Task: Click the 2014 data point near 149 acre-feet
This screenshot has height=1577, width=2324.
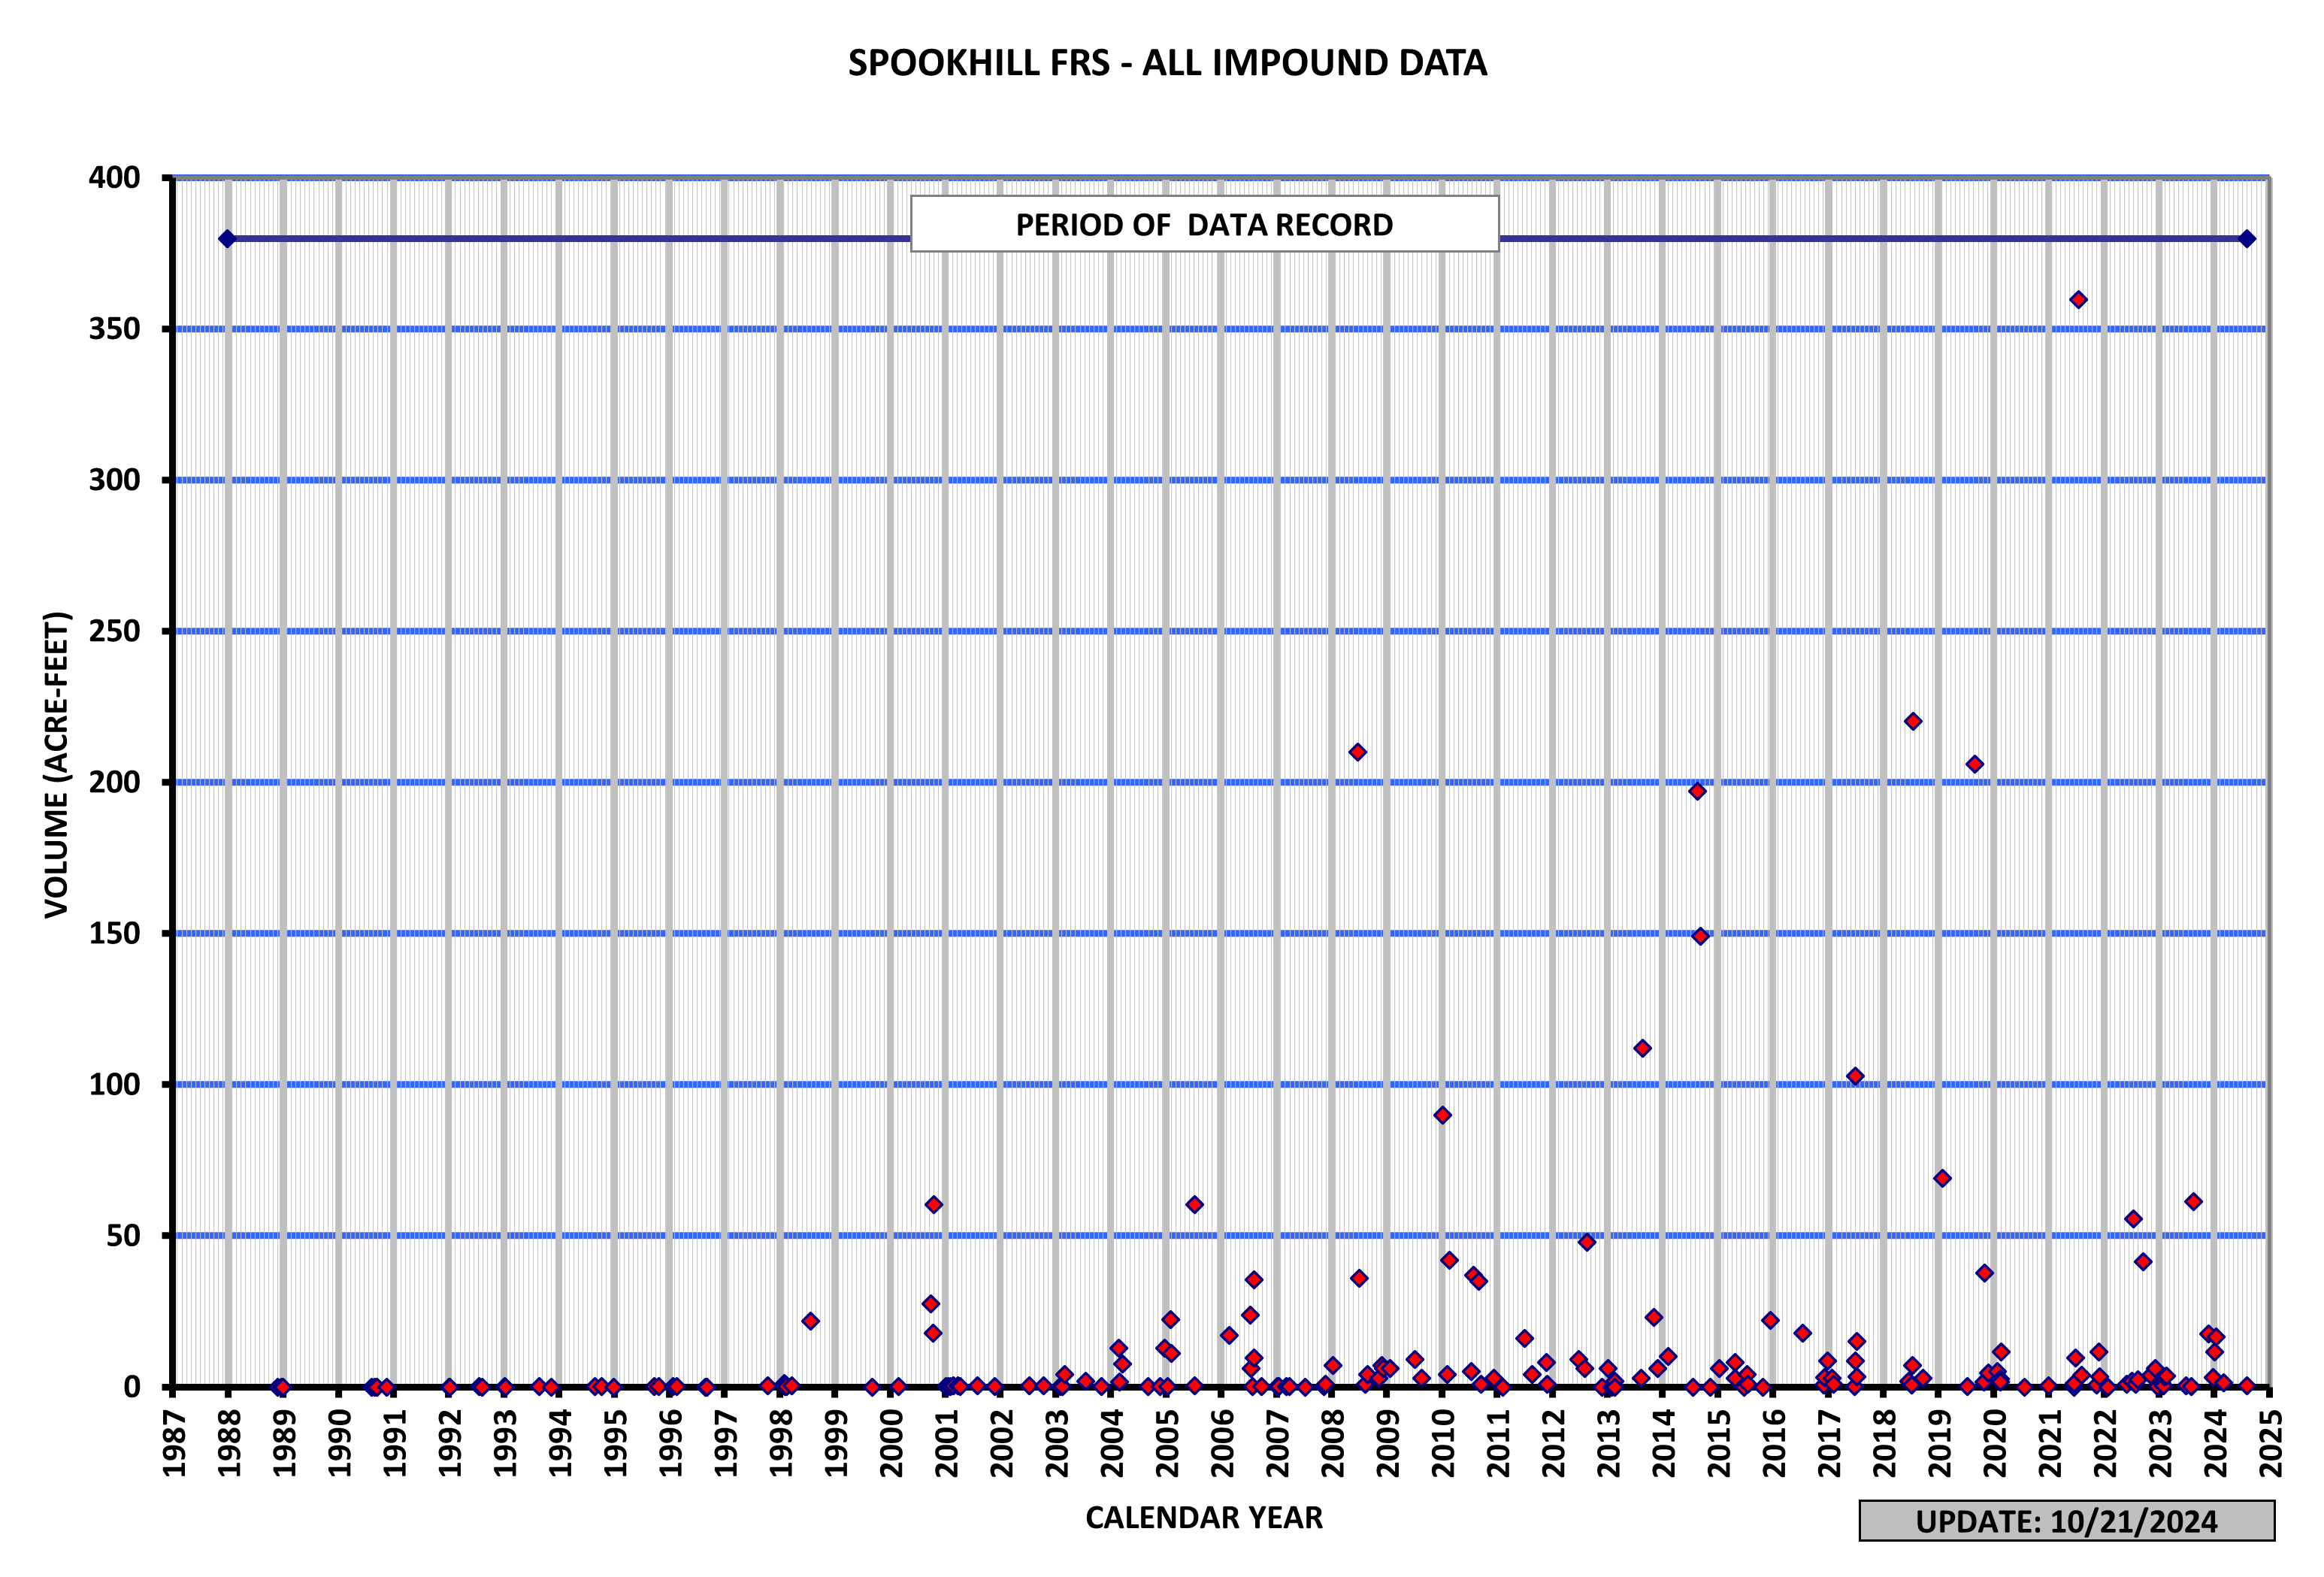Action: pyautogui.click(x=1700, y=936)
